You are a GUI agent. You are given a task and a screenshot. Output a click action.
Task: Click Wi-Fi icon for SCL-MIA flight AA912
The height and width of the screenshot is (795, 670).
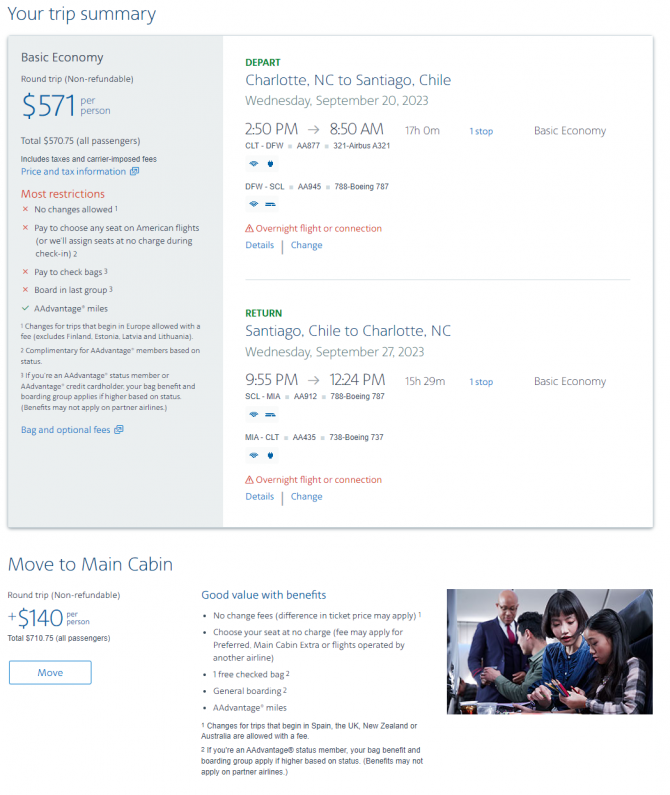(254, 414)
